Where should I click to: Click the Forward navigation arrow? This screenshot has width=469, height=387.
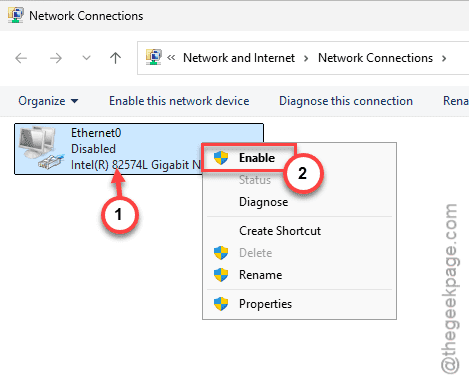[56, 58]
